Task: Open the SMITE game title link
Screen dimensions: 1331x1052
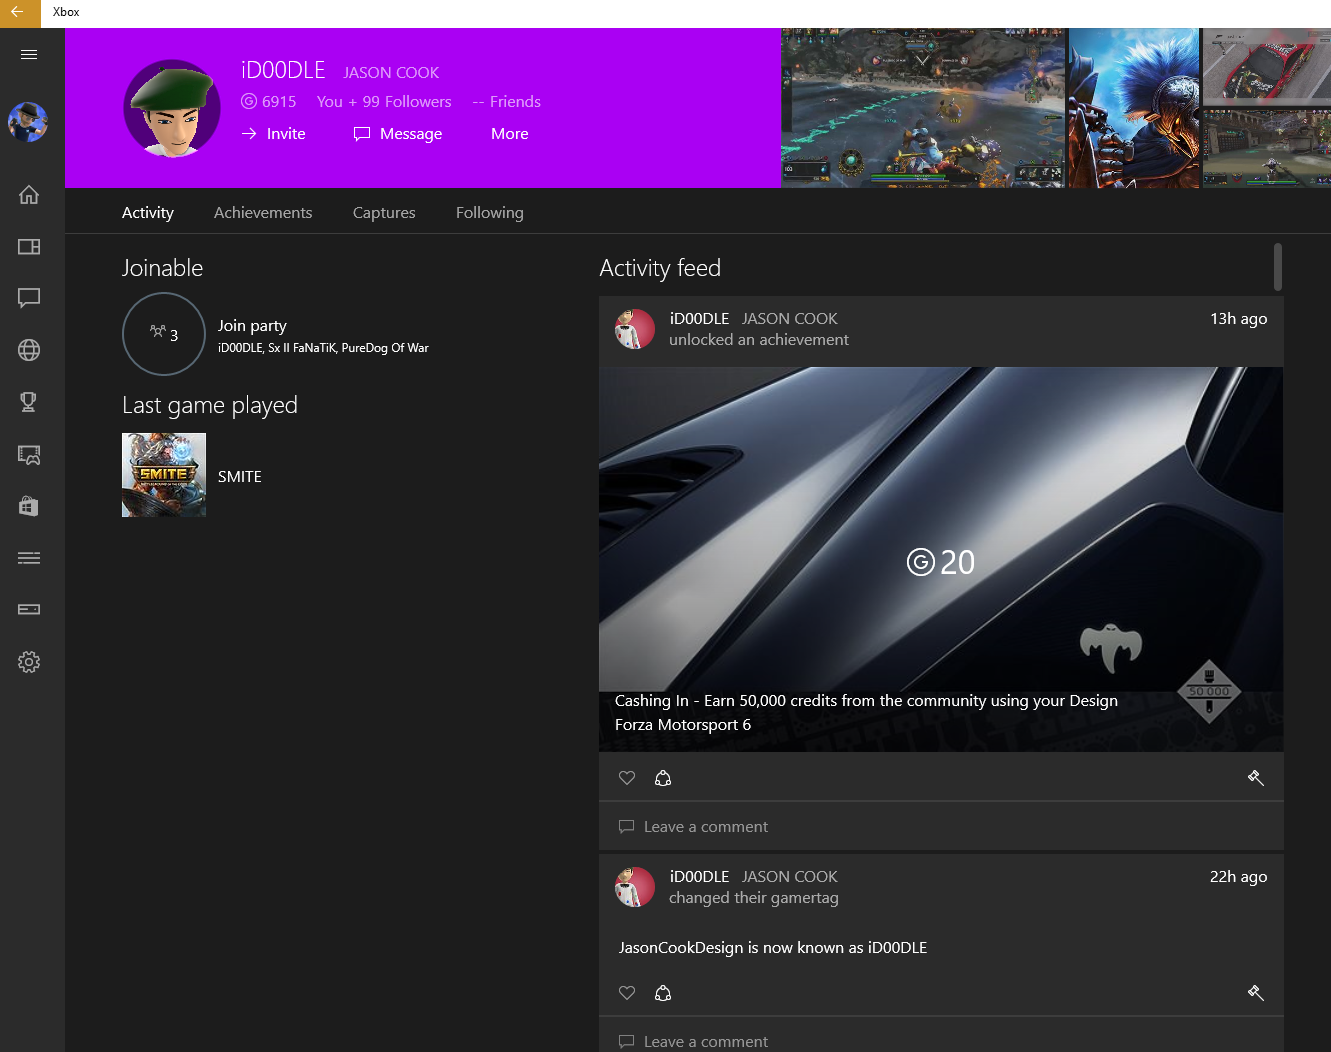Action: tap(240, 477)
